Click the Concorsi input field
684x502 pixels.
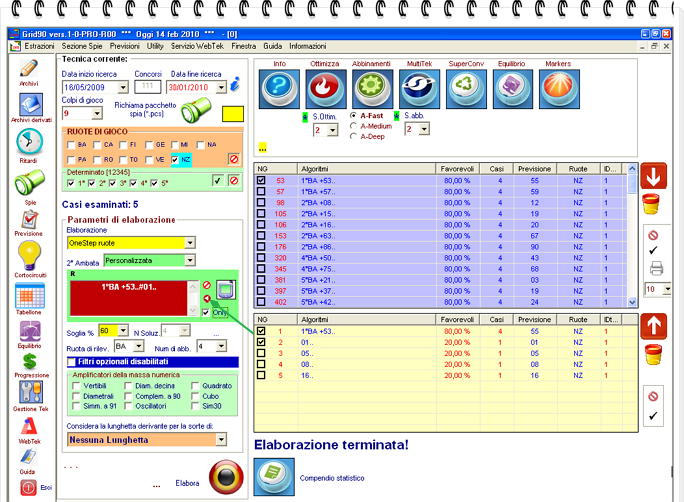[x=148, y=87]
